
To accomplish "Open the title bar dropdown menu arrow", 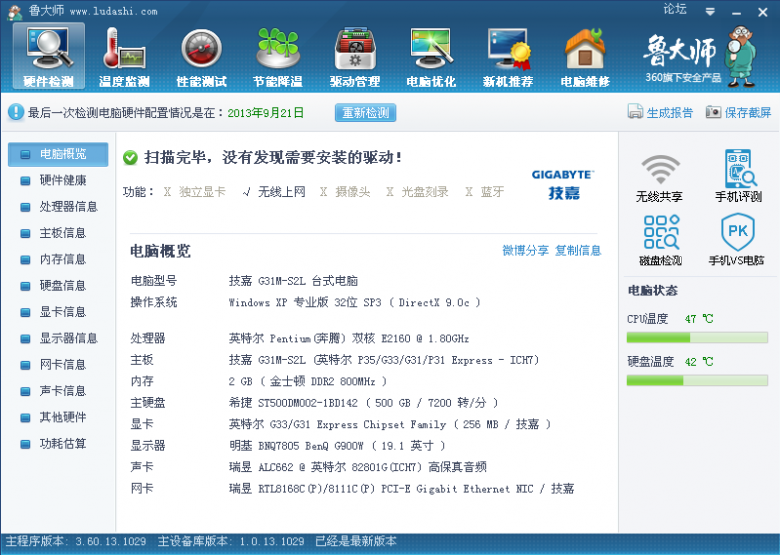I will tap(710, 11).
